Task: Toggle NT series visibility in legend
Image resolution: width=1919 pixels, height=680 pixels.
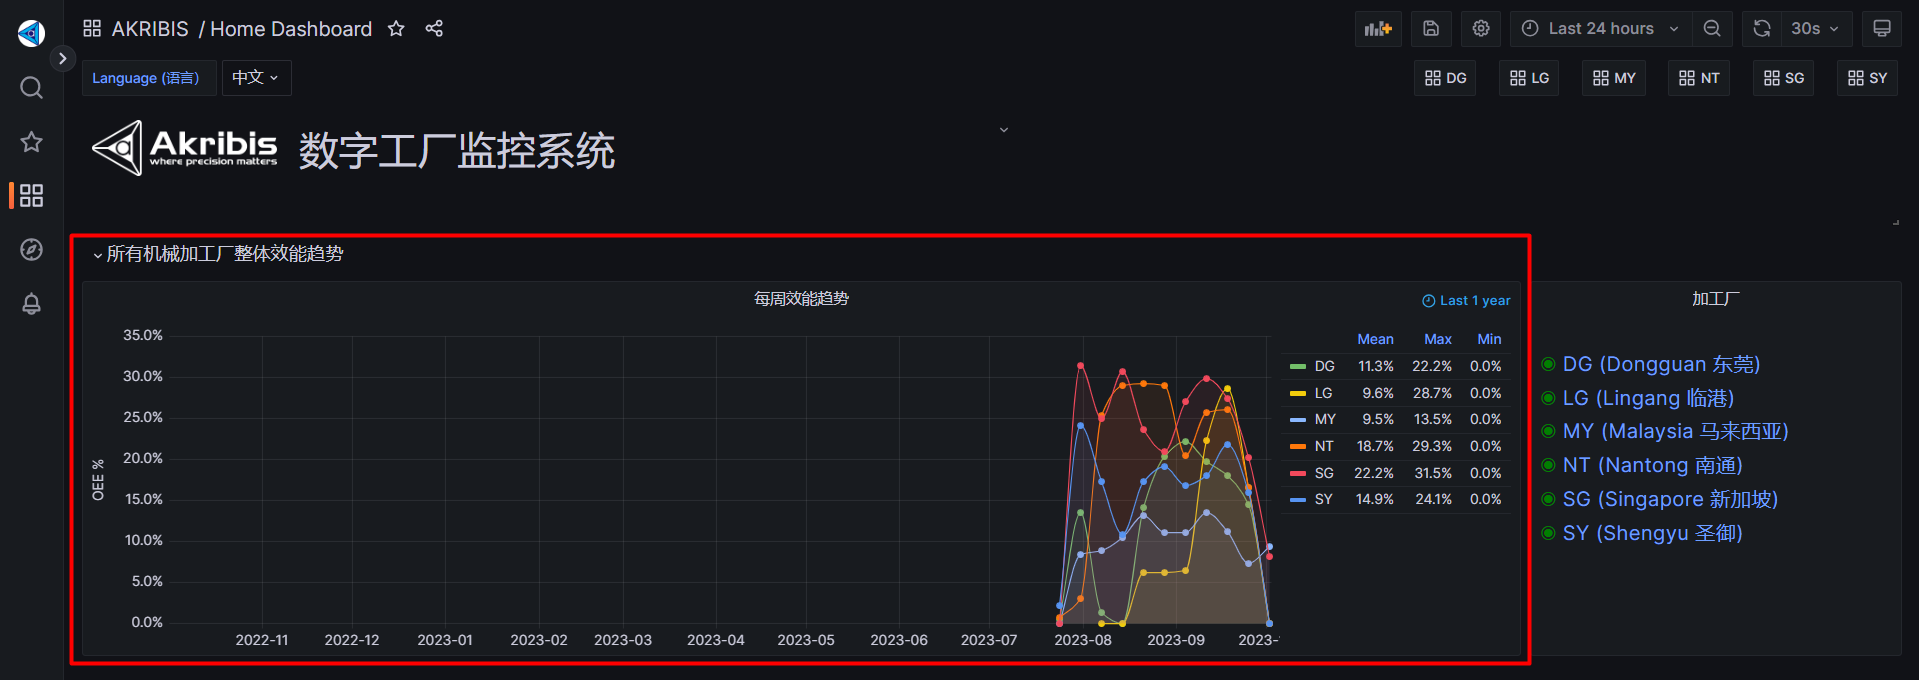Action: coord(1323,447)
